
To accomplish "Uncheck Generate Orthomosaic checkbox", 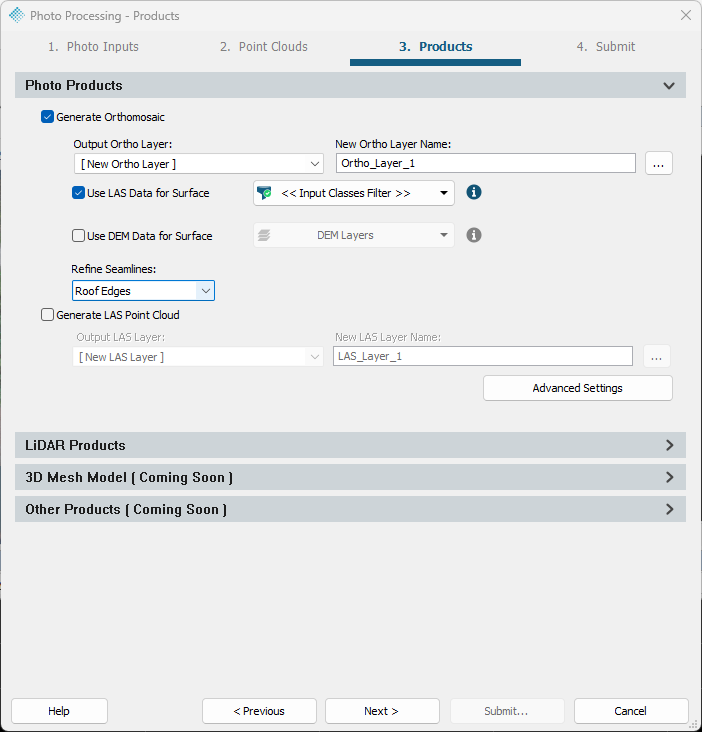I will (47, 117).
